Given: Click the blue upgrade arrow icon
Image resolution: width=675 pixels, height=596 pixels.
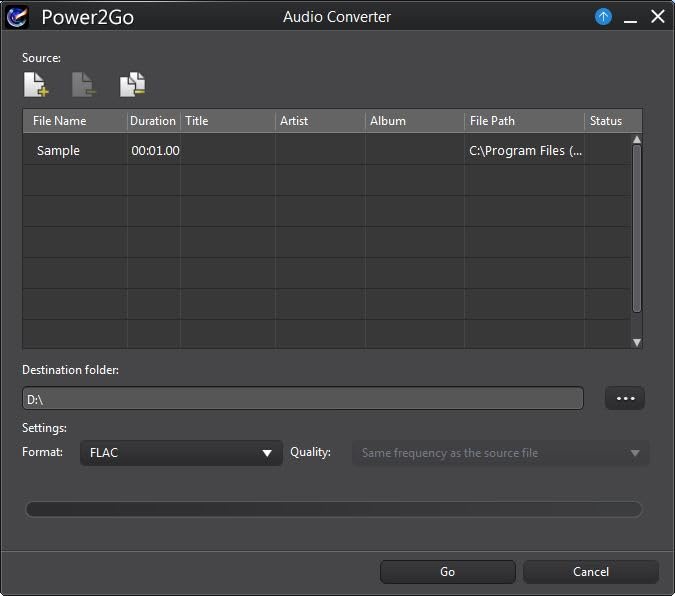Looking at the screenshot, I should (x=603, y=17).
